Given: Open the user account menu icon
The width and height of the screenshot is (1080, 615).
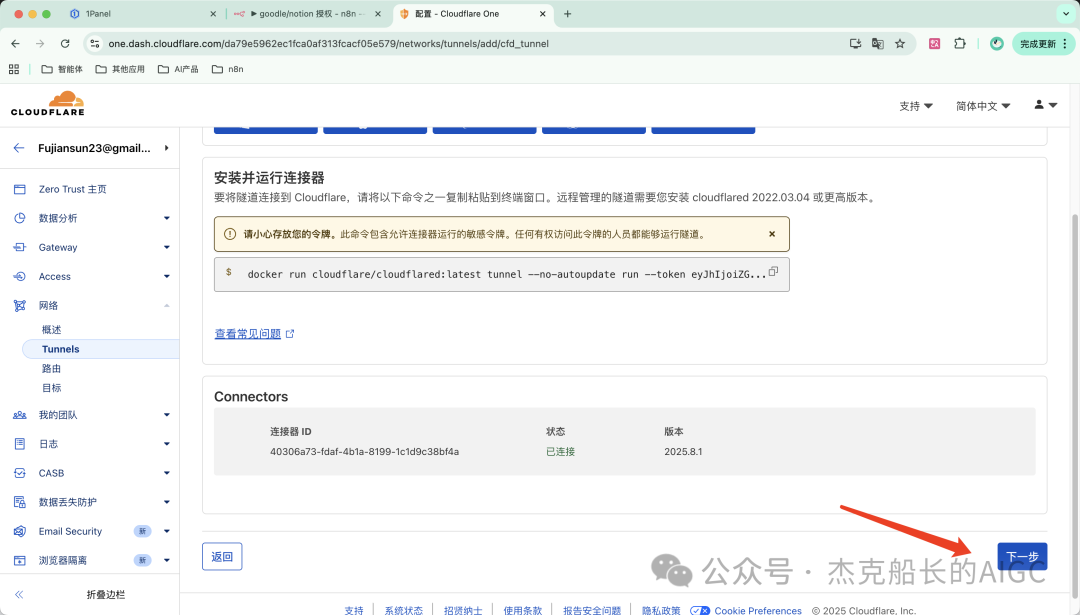Looking at the screenshot, I should 1045,105.
